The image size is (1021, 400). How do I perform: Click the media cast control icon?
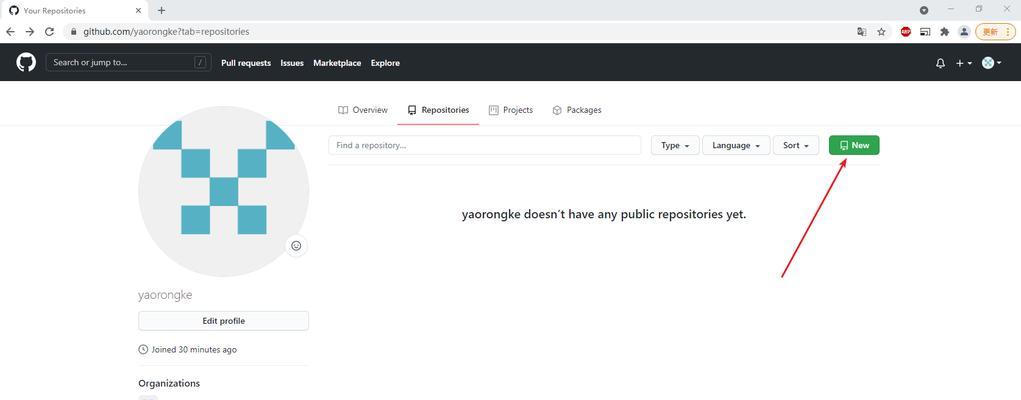[x=925, y=31]
